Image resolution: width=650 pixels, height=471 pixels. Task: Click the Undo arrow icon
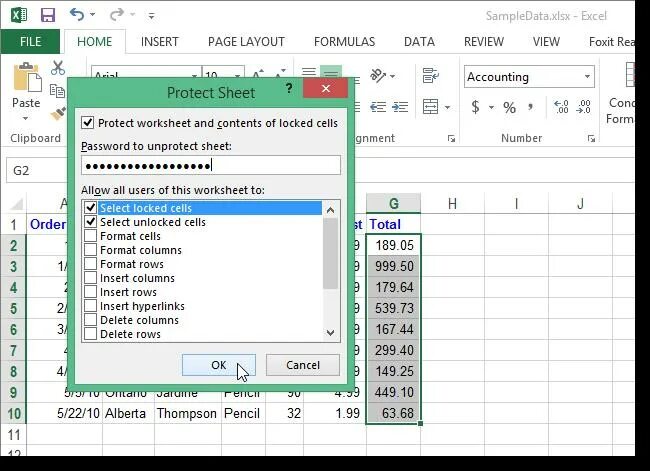coord(77,15)
